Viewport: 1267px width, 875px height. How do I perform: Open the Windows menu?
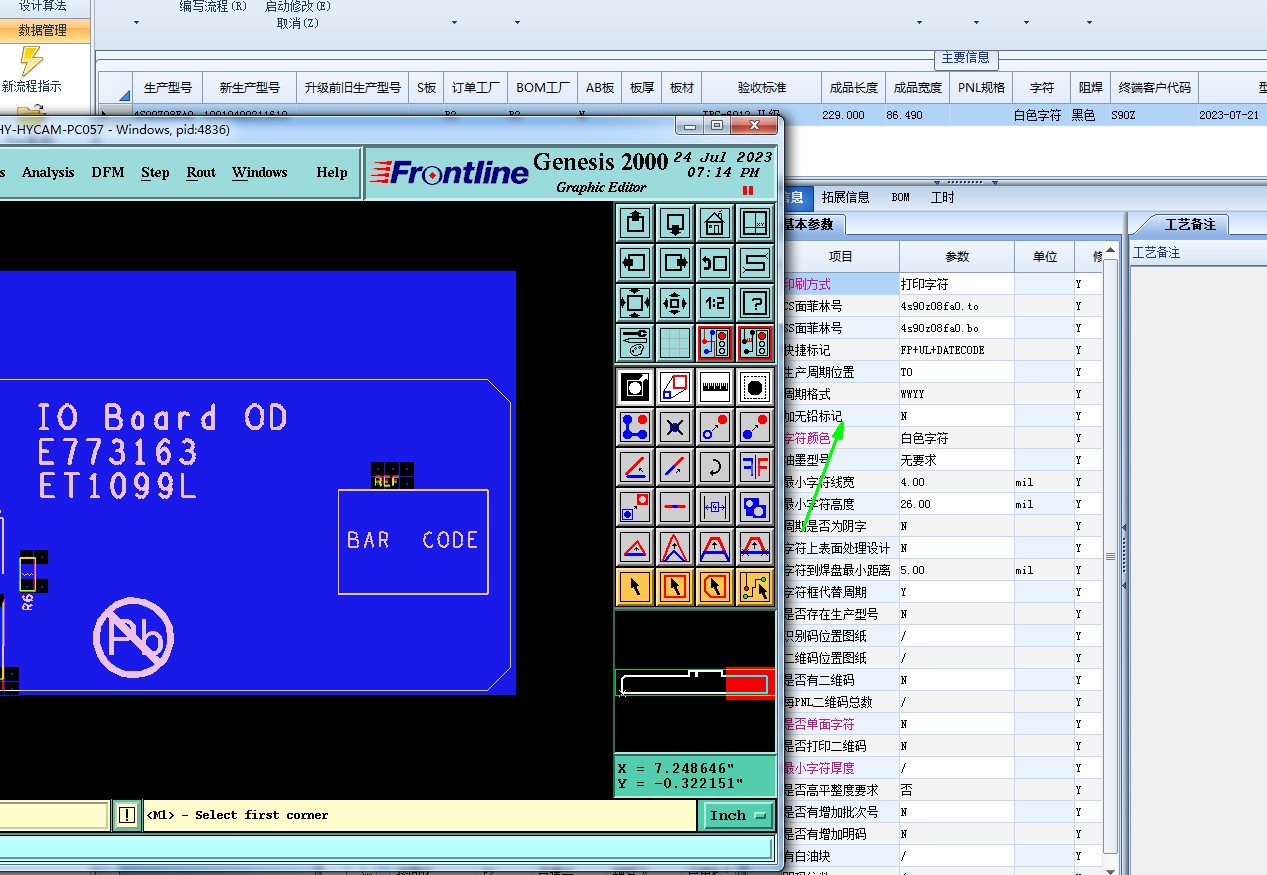pyautogui.click(x=260, y=172)
